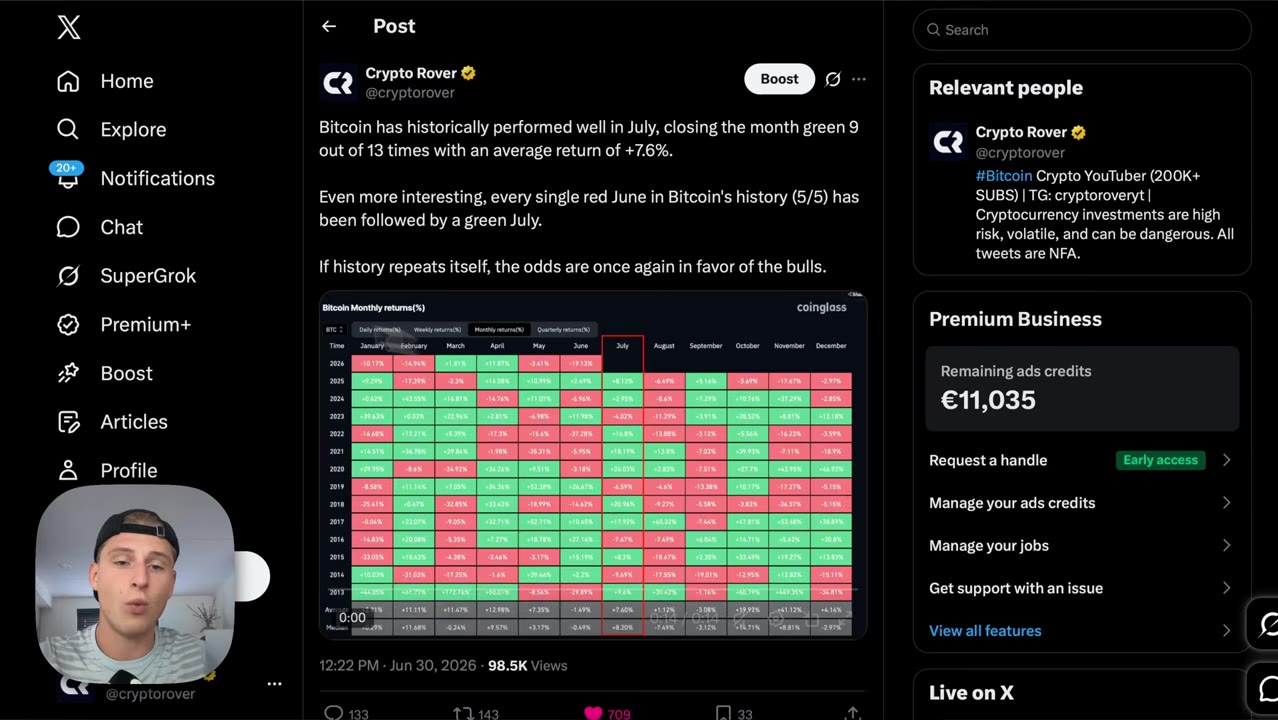Expand Request a handle chevron
Screen dimensions: 1278x720
coord(1226,460)
